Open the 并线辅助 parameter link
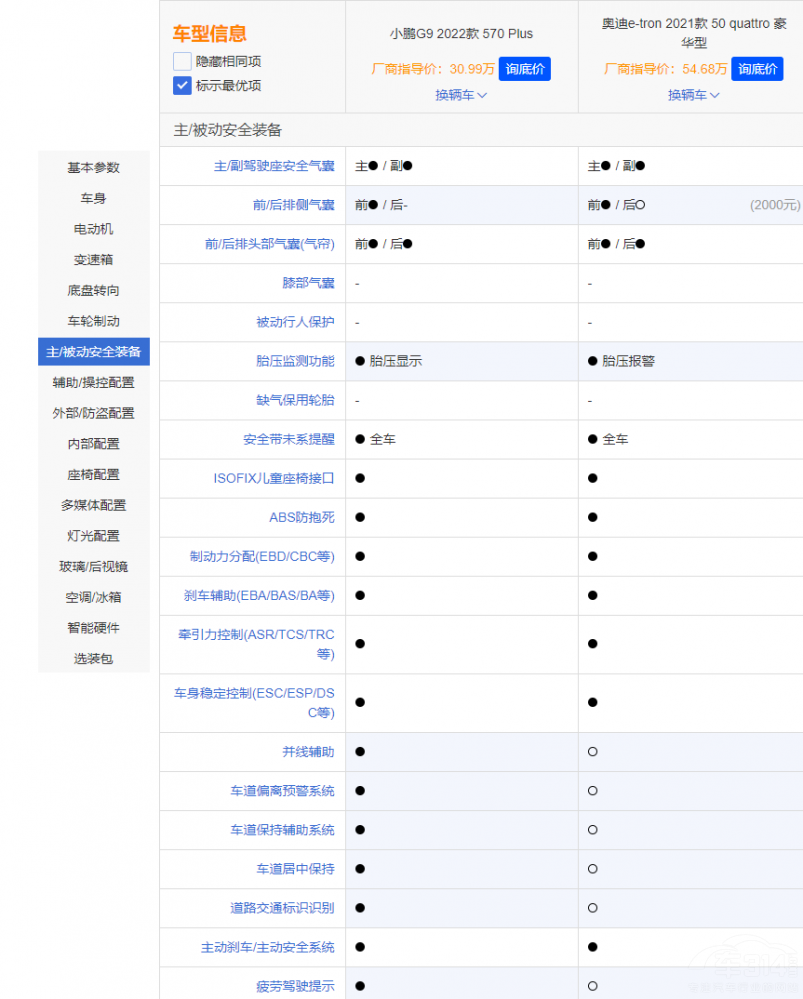803x999 pixels. [x=308, y=751]
